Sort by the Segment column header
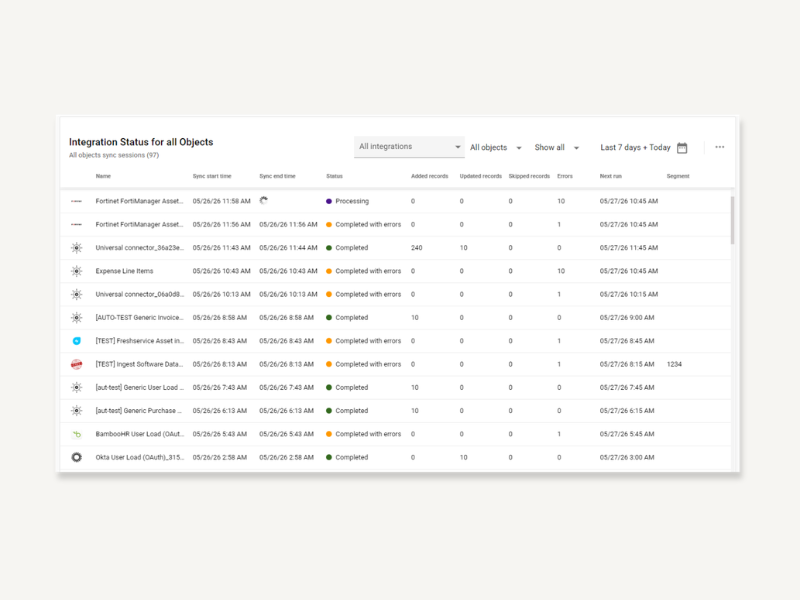800x600 pixels. pos(678,176)
